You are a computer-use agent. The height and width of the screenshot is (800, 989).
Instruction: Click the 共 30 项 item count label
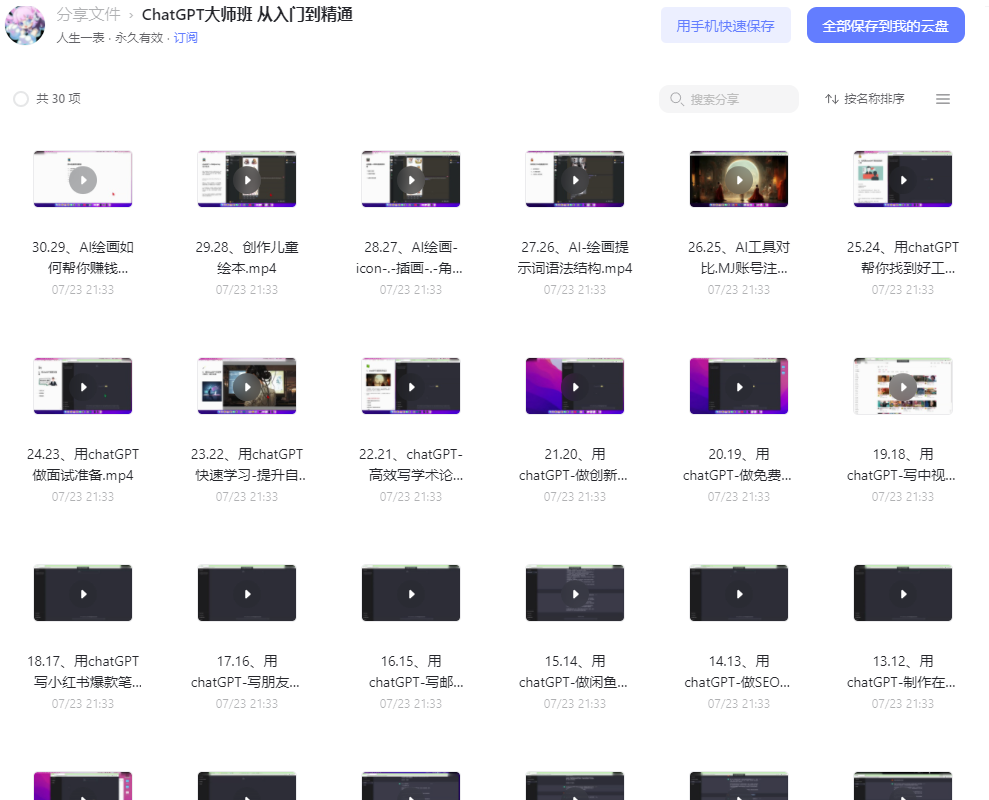point(59,99)
